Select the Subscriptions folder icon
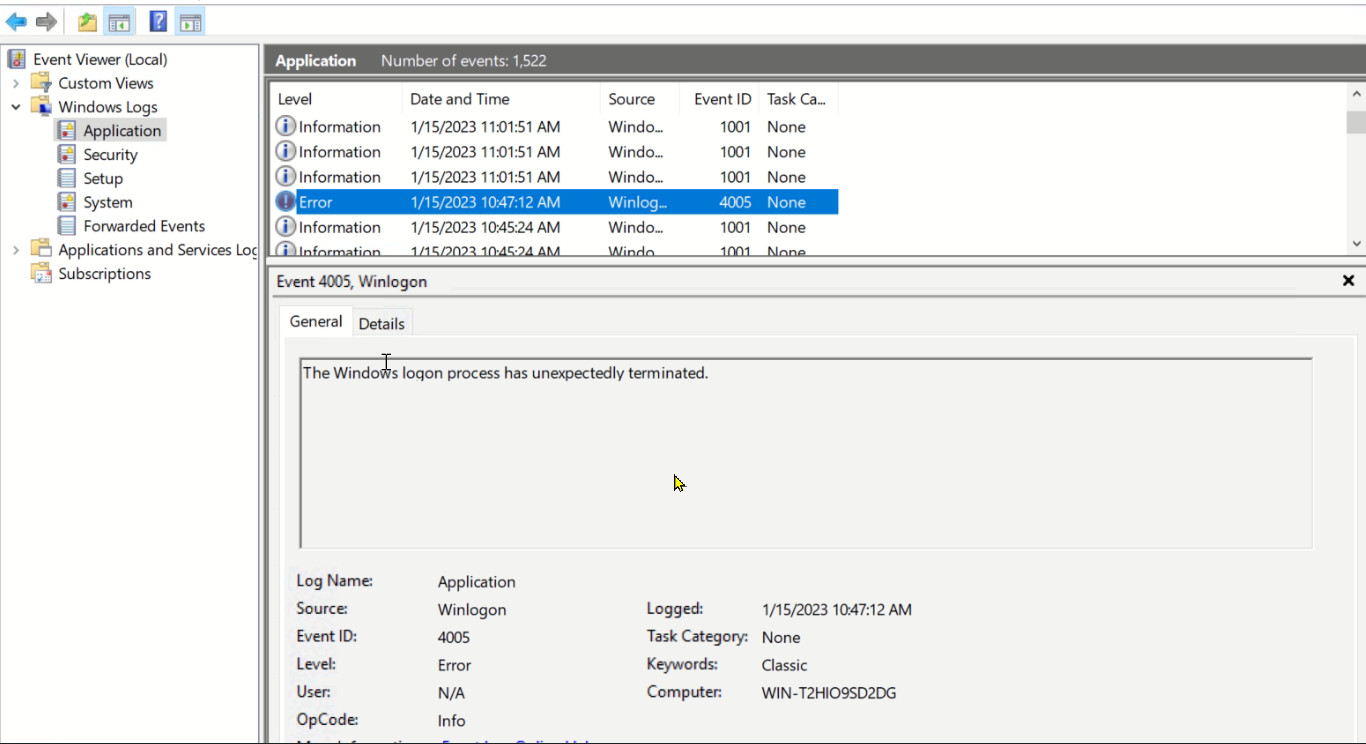Image resolution: width=1366 pixels, height=744 pixels. (x=41, y=274)
